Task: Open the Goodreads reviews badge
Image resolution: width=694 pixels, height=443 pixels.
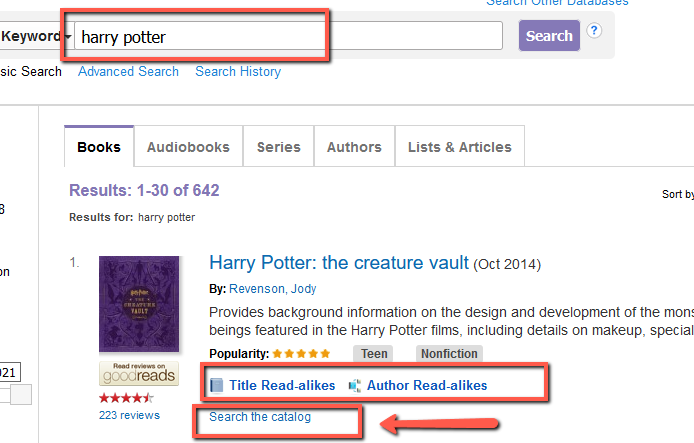Action: (x=139, y=374)
